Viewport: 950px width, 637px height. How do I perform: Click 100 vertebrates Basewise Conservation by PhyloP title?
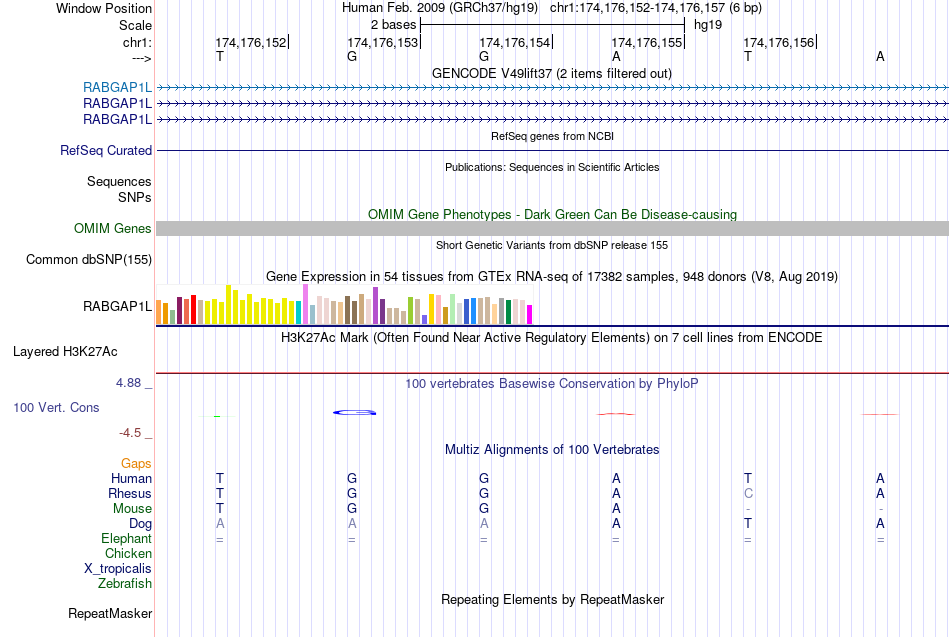tap(552, 384)
